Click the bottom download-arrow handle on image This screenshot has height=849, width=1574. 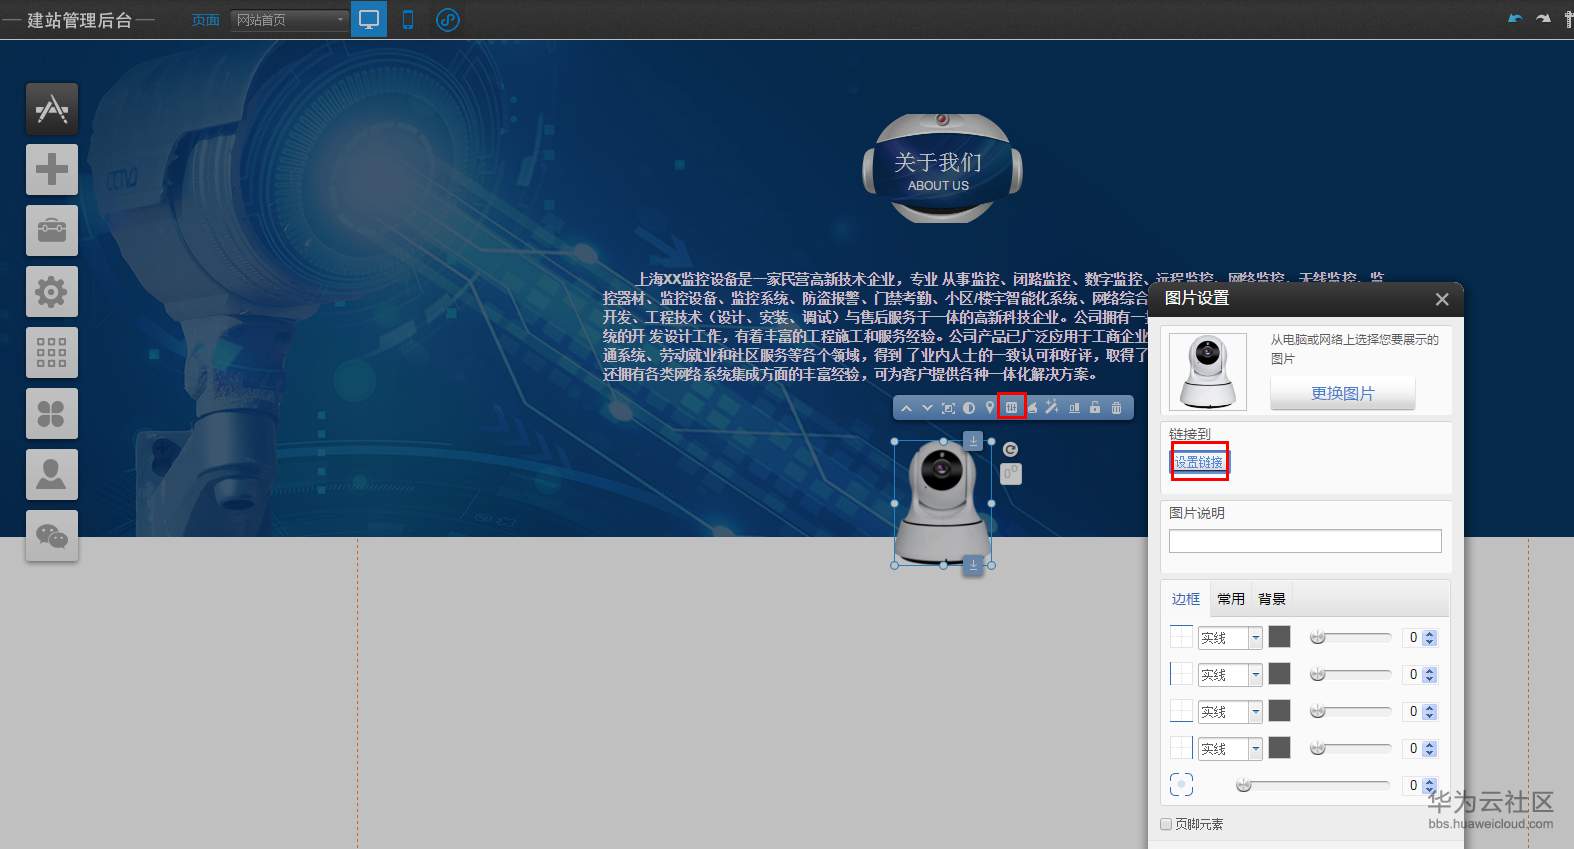pos(973,565)
